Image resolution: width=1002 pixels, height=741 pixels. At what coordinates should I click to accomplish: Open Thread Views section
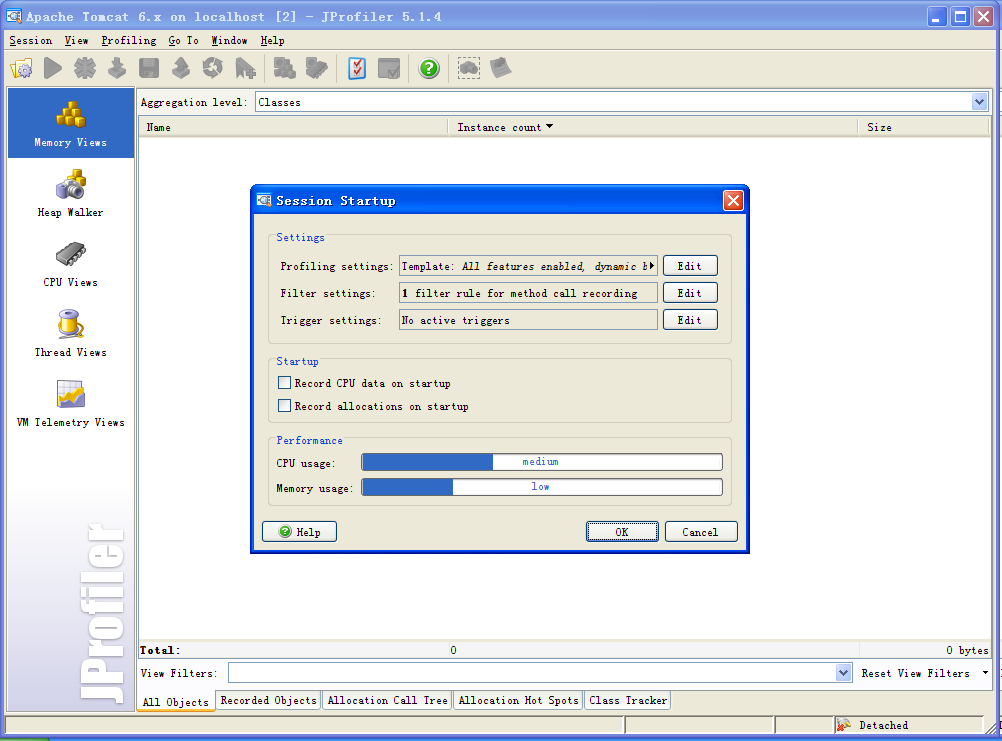click(71, 333)
